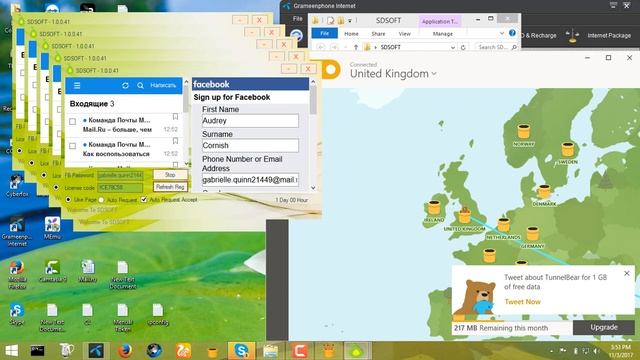
Task: Click the Refresh Reg button
Action: pyautogui.click(x=170, y=187)
